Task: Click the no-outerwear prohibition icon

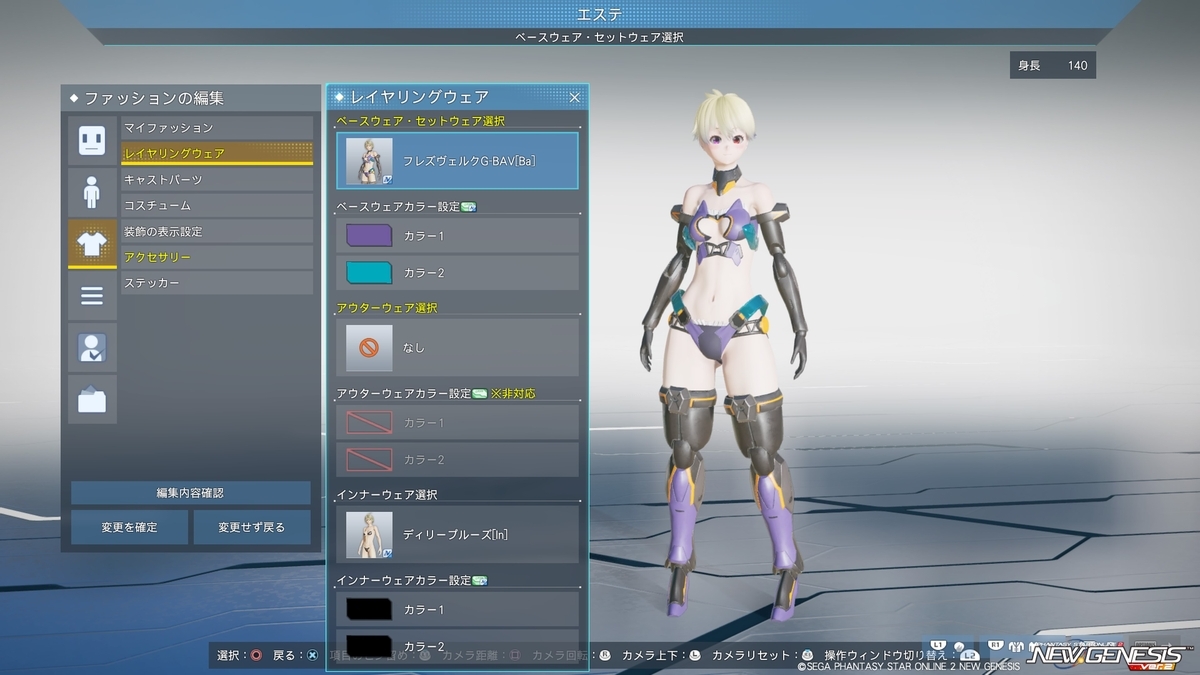Action: [x=369, y=348]
